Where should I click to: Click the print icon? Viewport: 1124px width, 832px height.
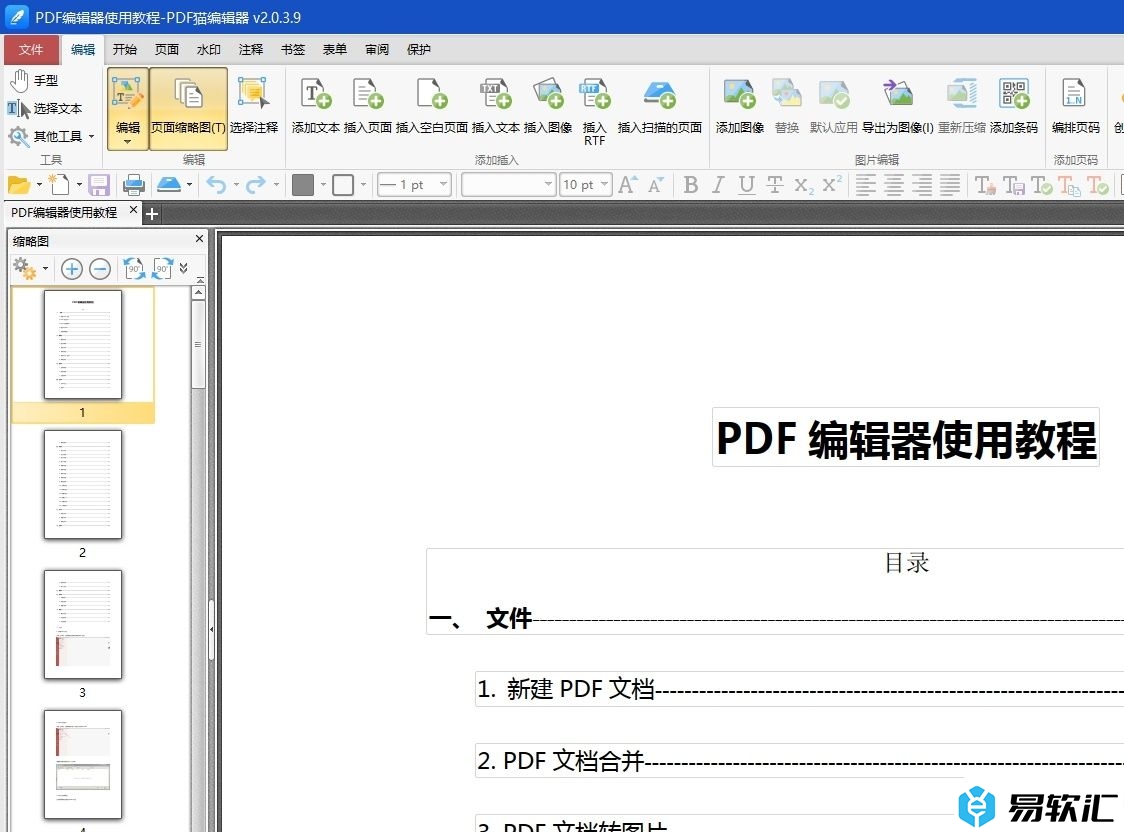click(134, 185)
